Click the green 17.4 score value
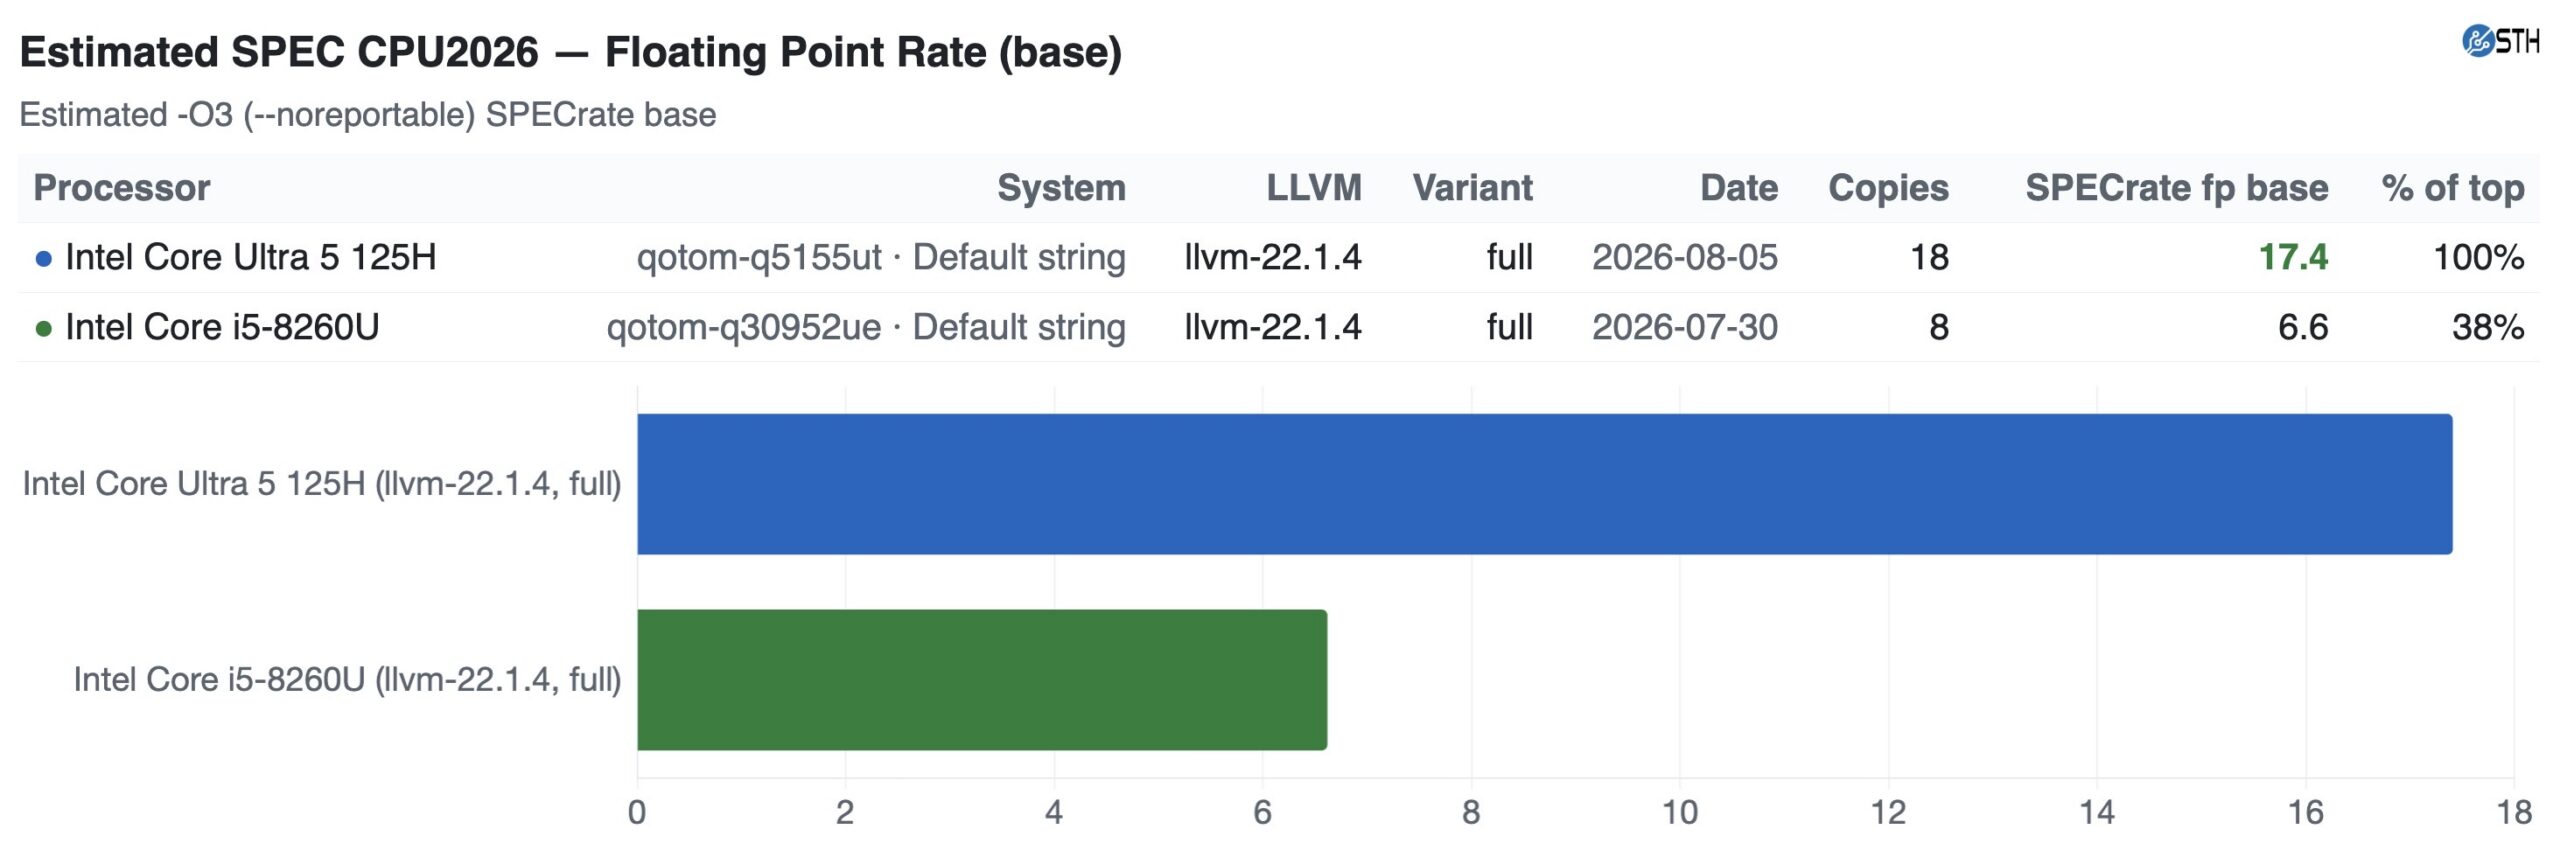 [2293, 258]
